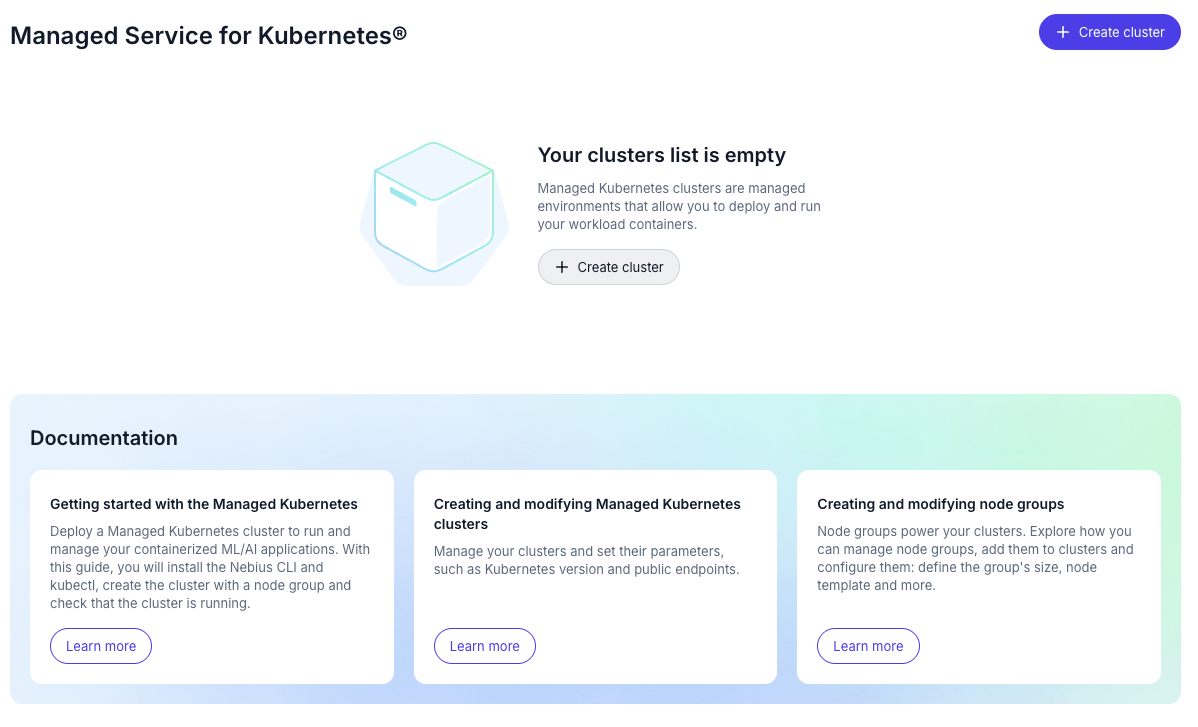Click the Documentation section heading
Image resolution: width=1198 pixels, height=727 pixels.
[104, 438]
